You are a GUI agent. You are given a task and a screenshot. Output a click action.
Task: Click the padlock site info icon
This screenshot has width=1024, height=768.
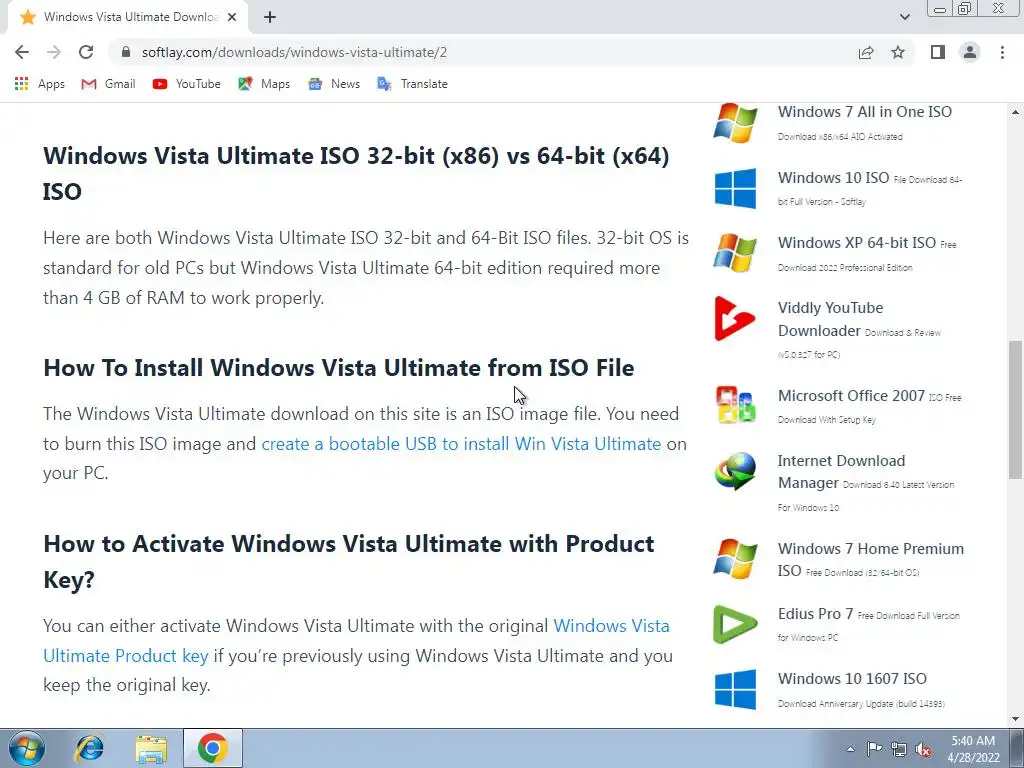click(x=126, y=52)
